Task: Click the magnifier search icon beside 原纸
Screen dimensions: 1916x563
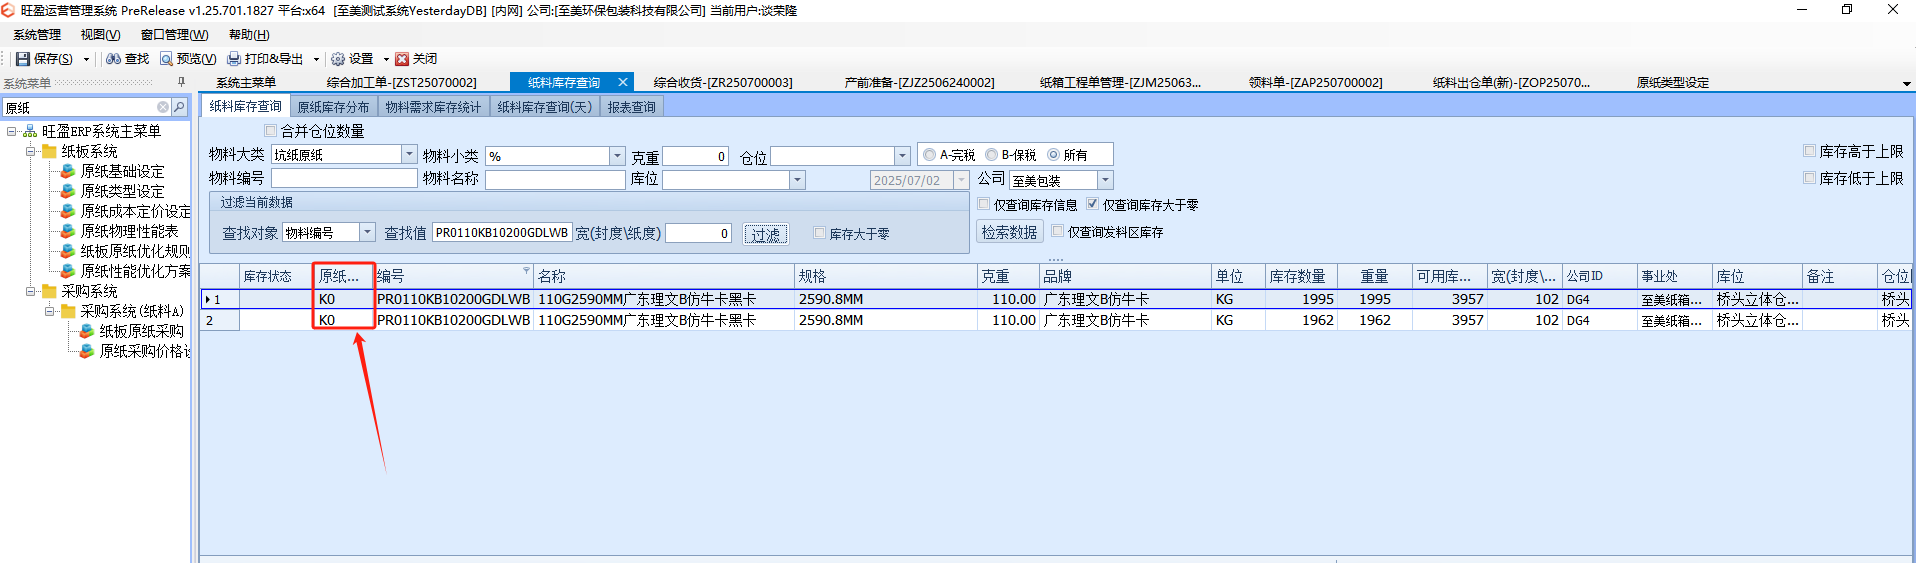Action: [x=179, y=107]
